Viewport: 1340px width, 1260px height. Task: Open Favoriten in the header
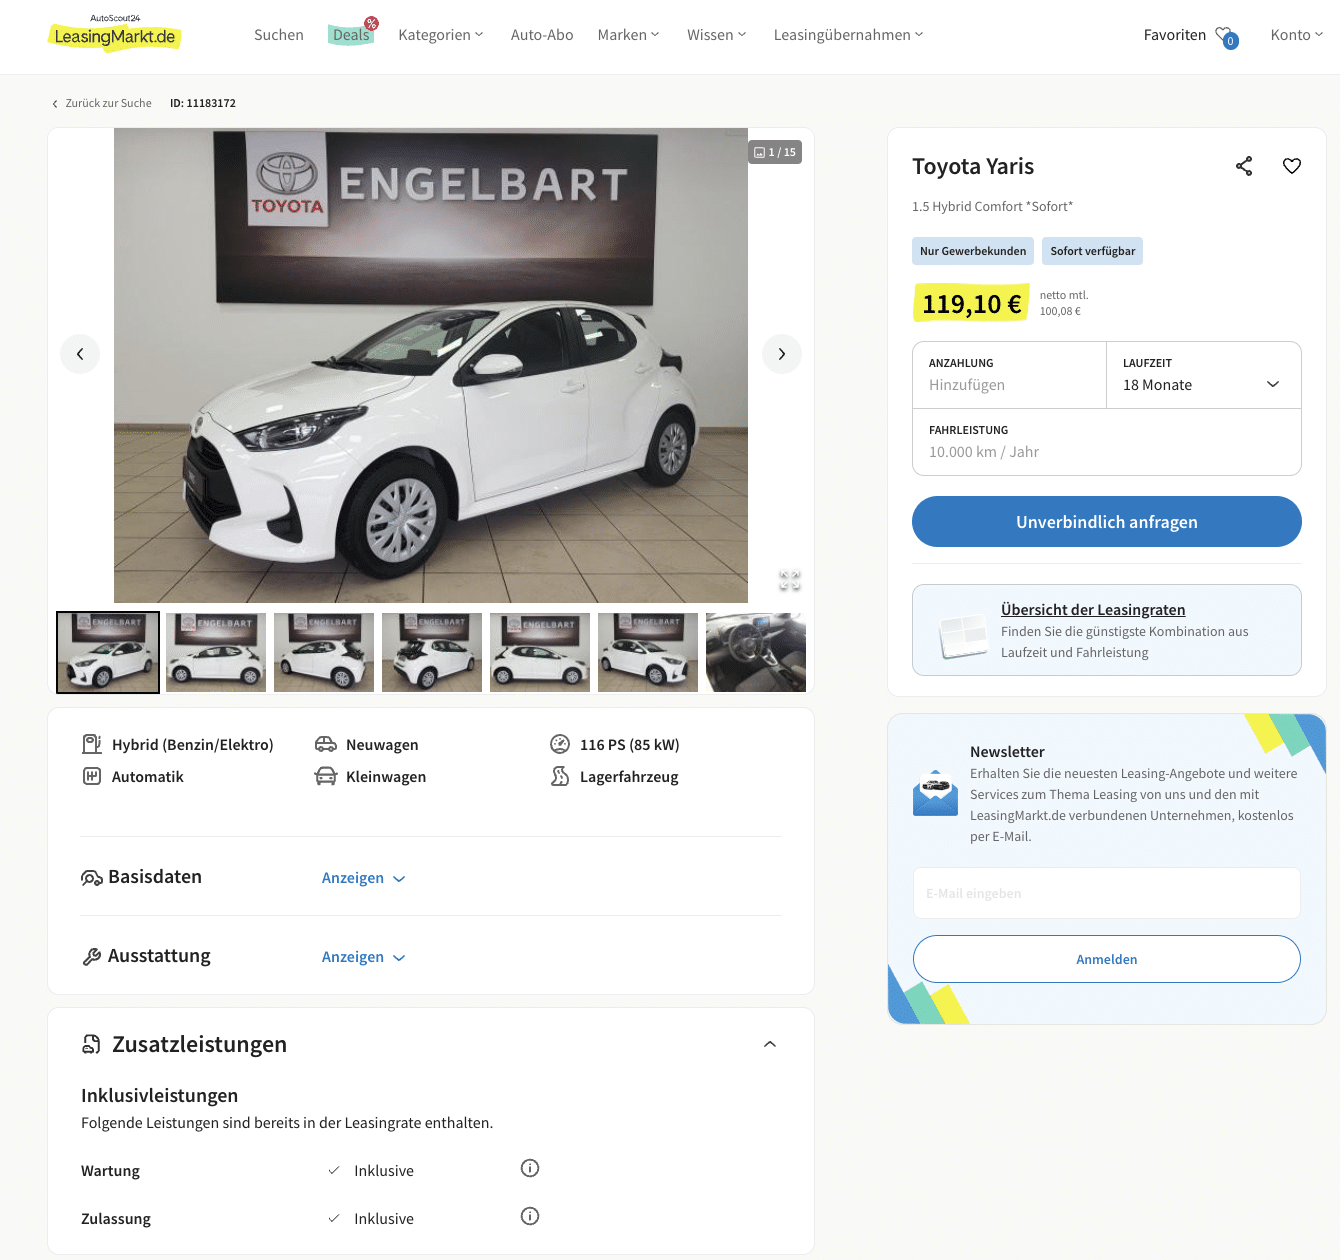[x=1175, y=35]
